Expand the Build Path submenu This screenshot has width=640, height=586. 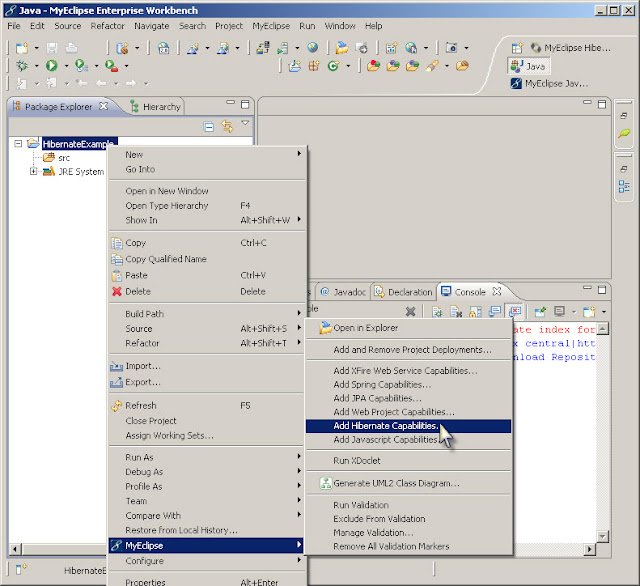pyautogui.click(x=207, y=314)
